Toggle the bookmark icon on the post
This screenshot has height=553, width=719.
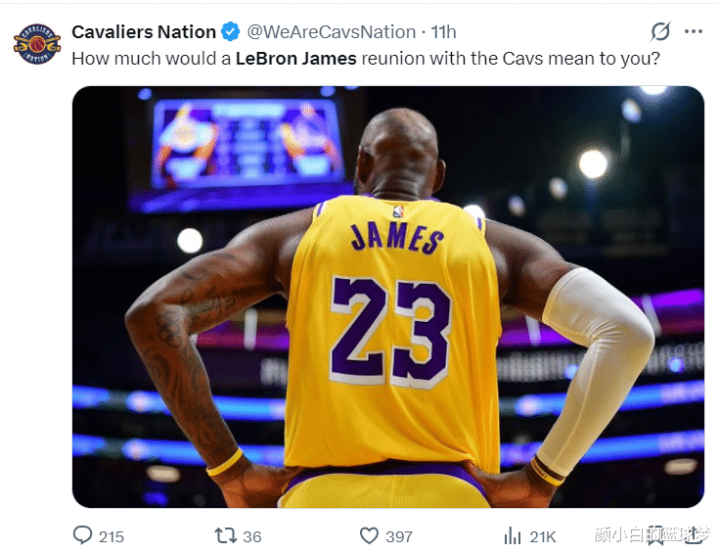[x=655, y=536]
